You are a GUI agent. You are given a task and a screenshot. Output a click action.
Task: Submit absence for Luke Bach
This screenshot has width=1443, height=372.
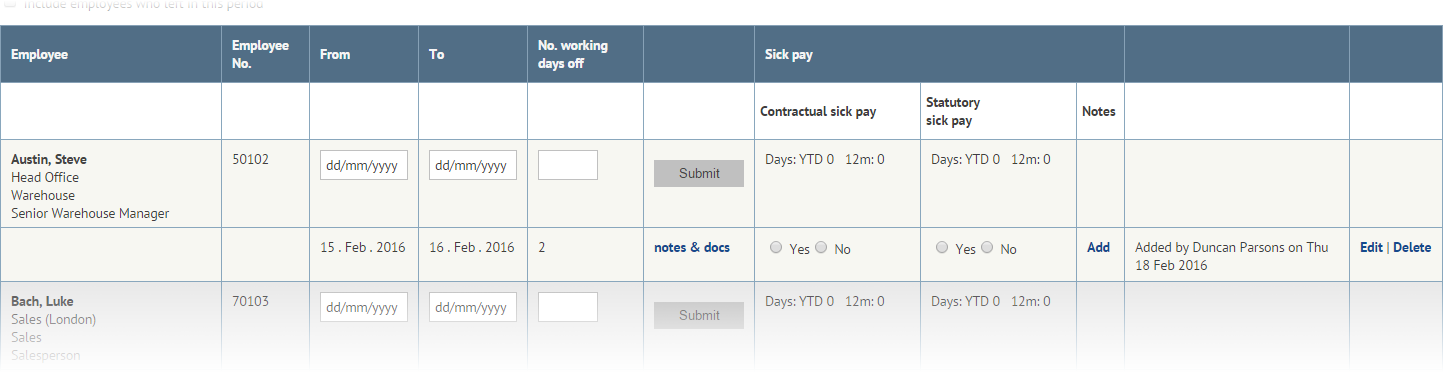699,315
